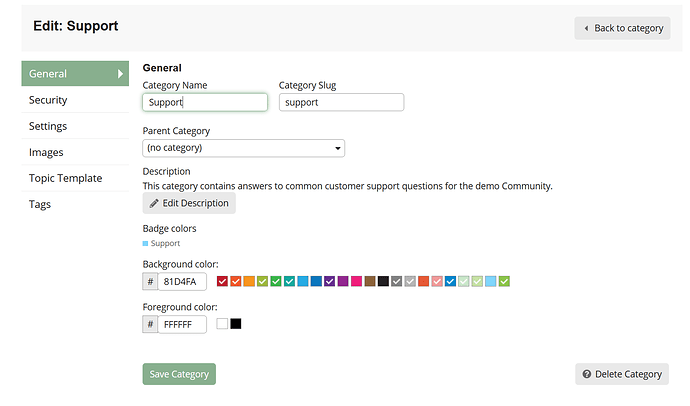Pick the light pink background swatch

[x=437, y=281]
